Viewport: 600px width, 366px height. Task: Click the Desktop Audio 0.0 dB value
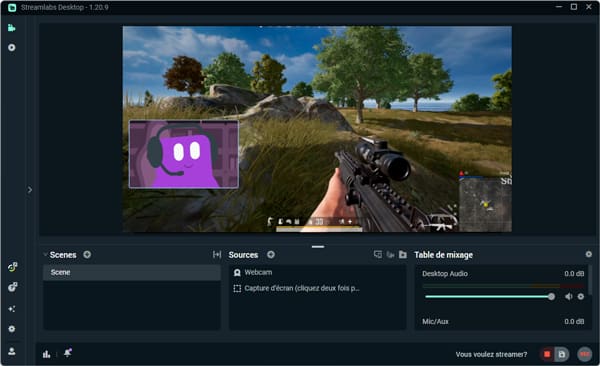click(574, 274)
